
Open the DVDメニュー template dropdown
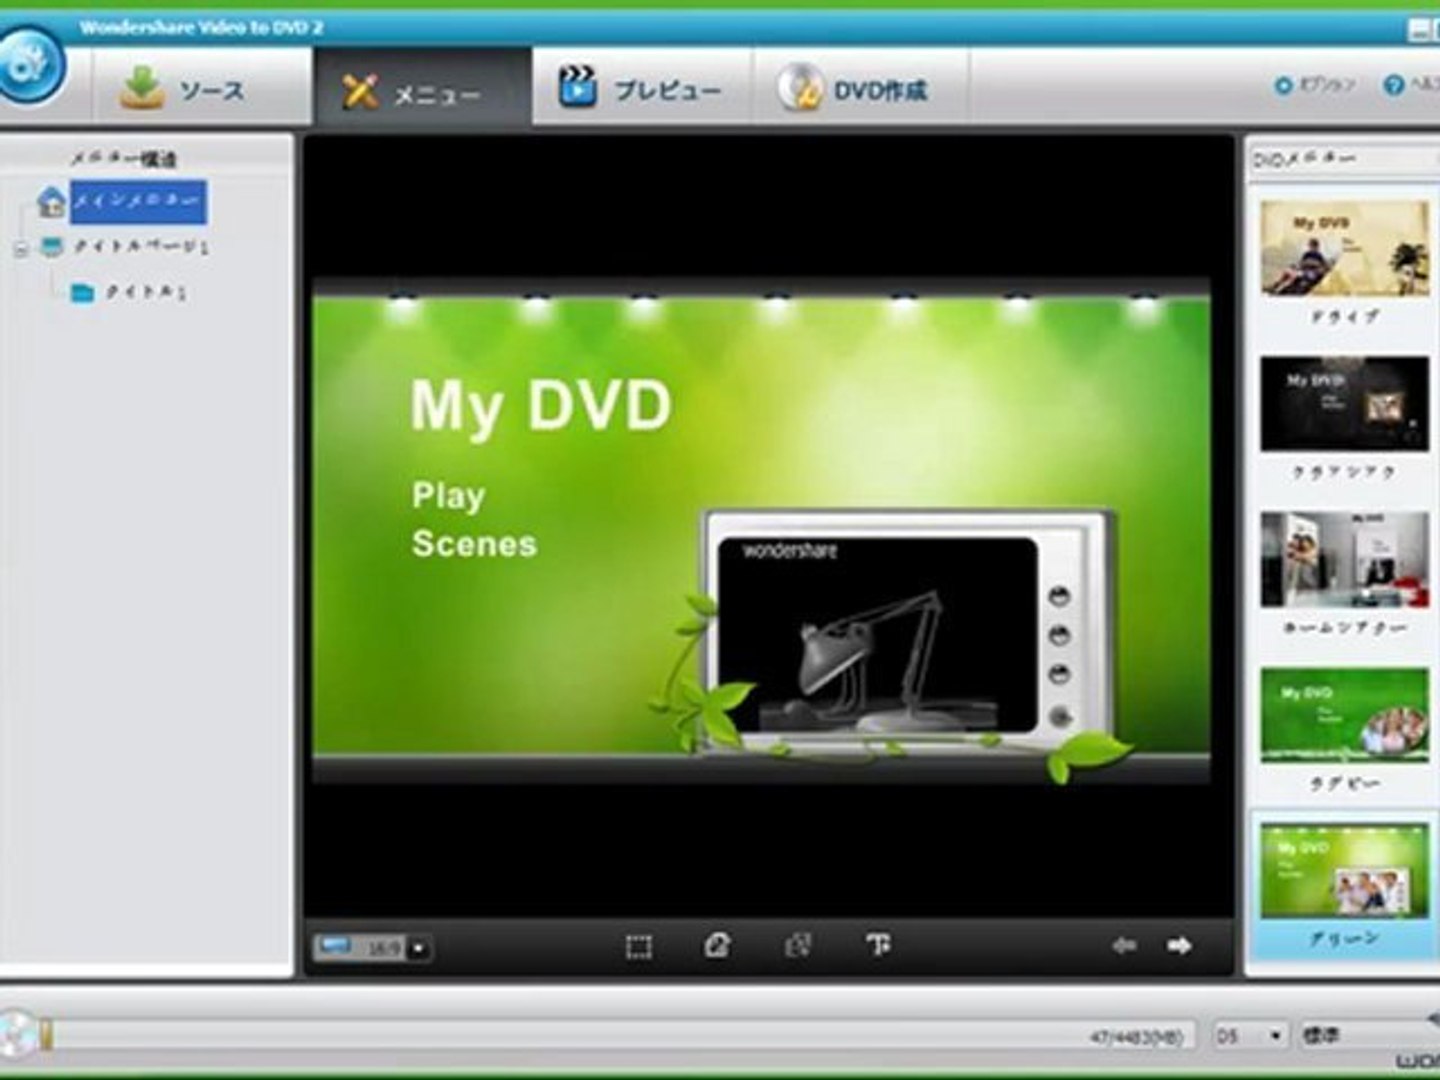click(x=1343, y=159)
